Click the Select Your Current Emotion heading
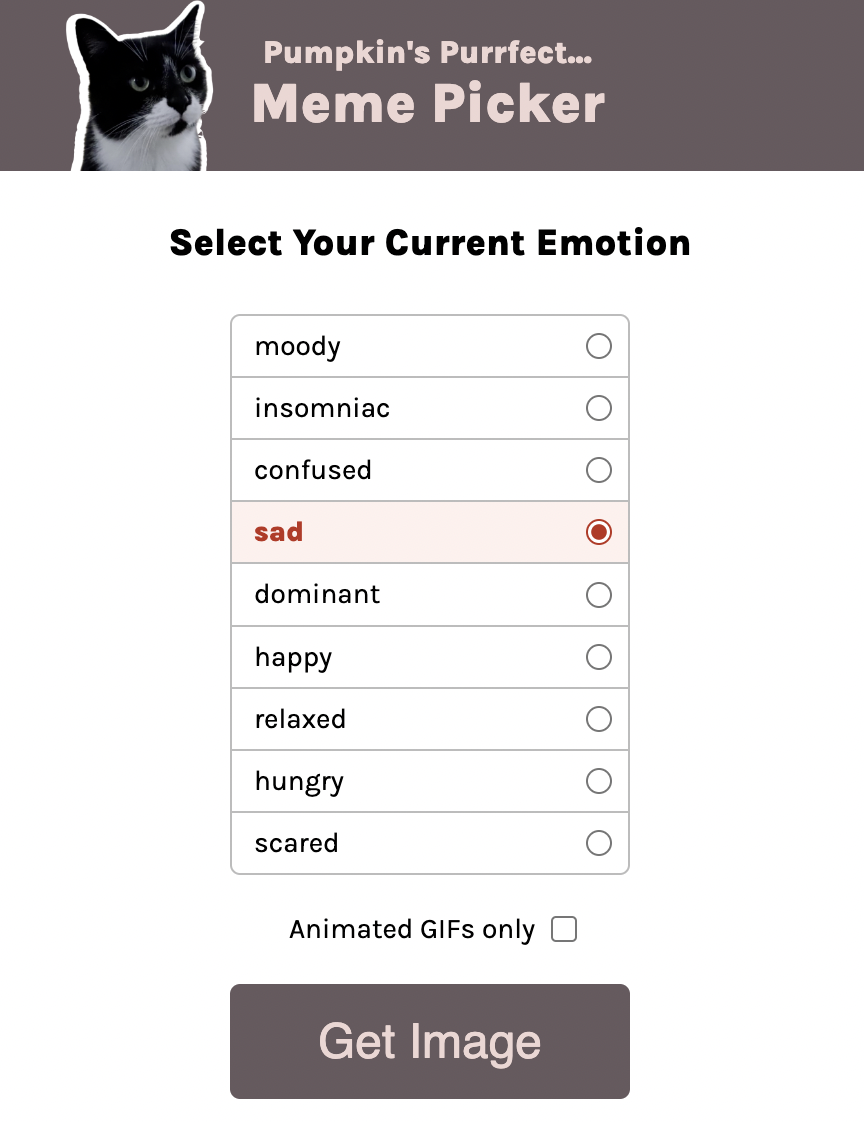The height and width of the screenshot is (1122, 864). click(x=431, y=243)
